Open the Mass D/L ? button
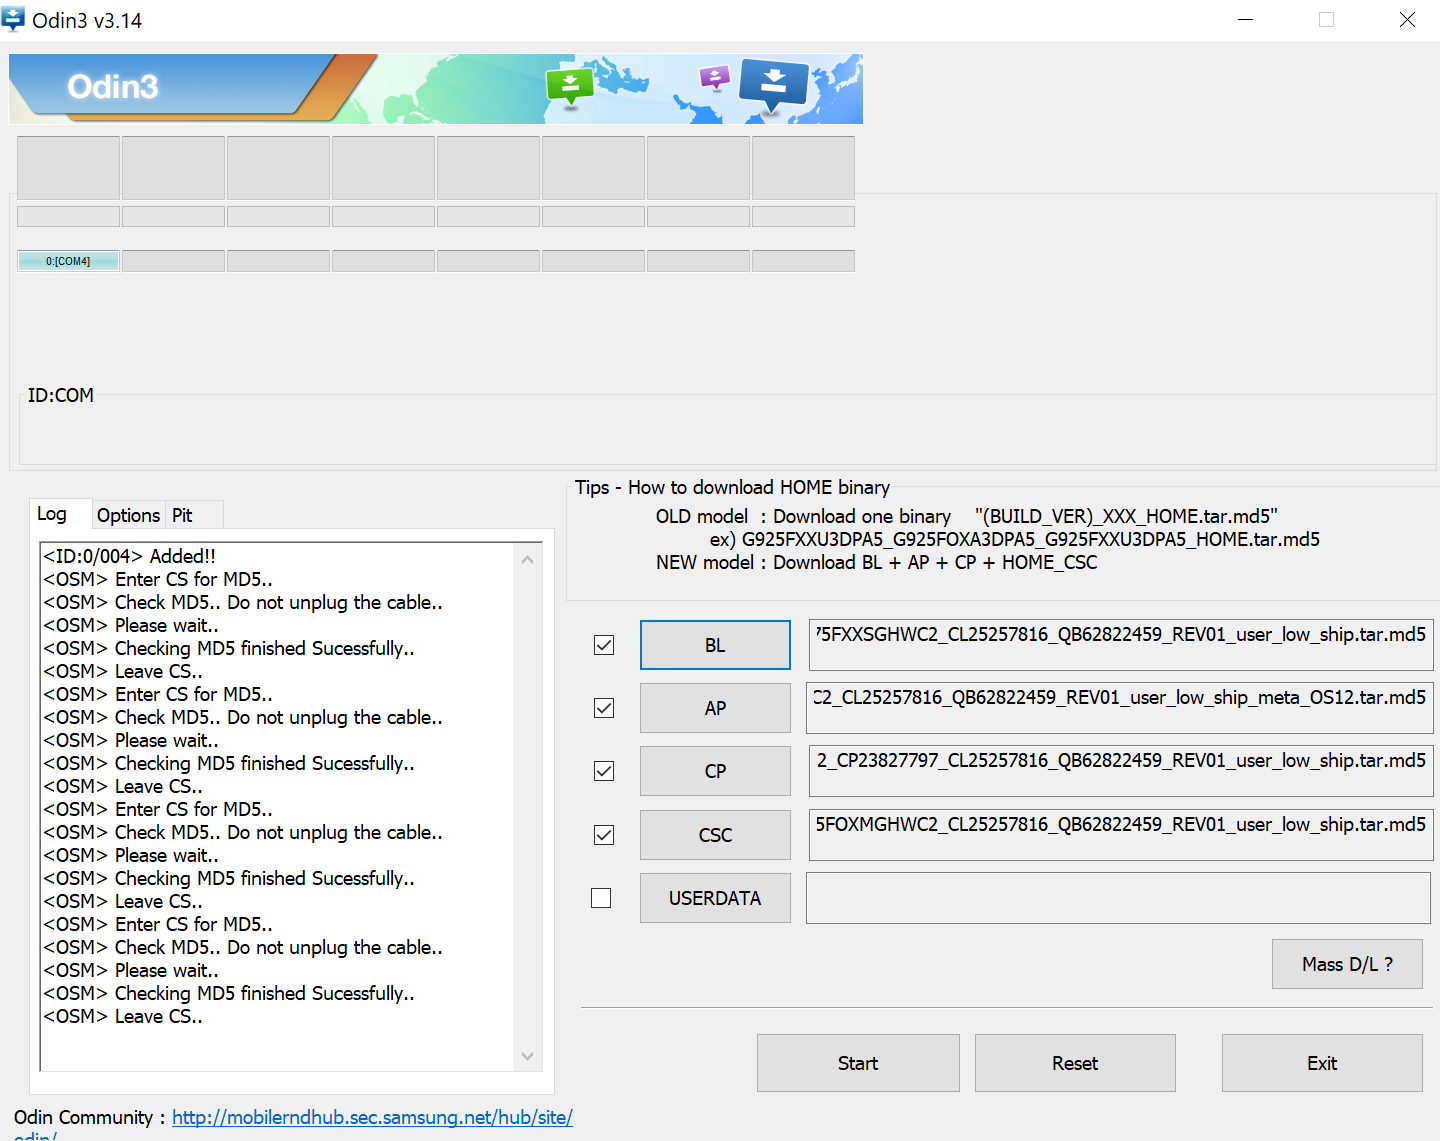The image size is (1440, 1141). [x=1347, y=964]
